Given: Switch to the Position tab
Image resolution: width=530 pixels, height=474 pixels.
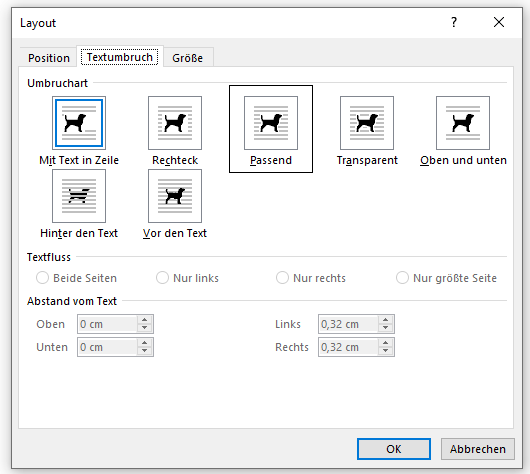Looking at the screenshot, I should pos(49,58).
